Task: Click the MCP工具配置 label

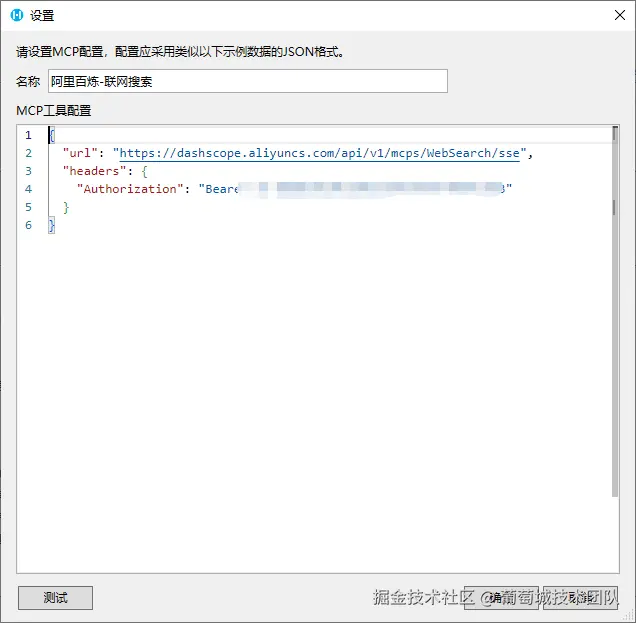Action: coord(54,110)
